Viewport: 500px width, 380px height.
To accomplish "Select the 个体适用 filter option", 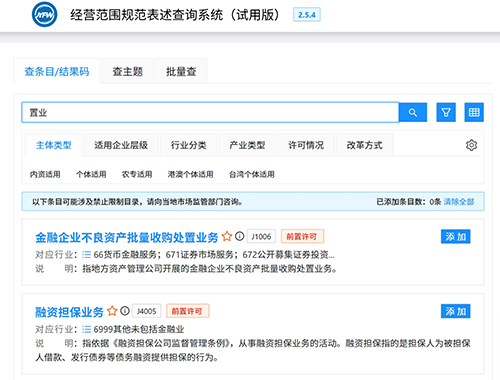I will click(91, 174).
